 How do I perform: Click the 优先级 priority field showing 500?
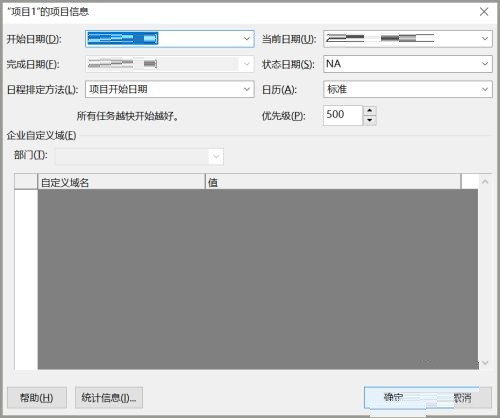(x=343, y=115)
